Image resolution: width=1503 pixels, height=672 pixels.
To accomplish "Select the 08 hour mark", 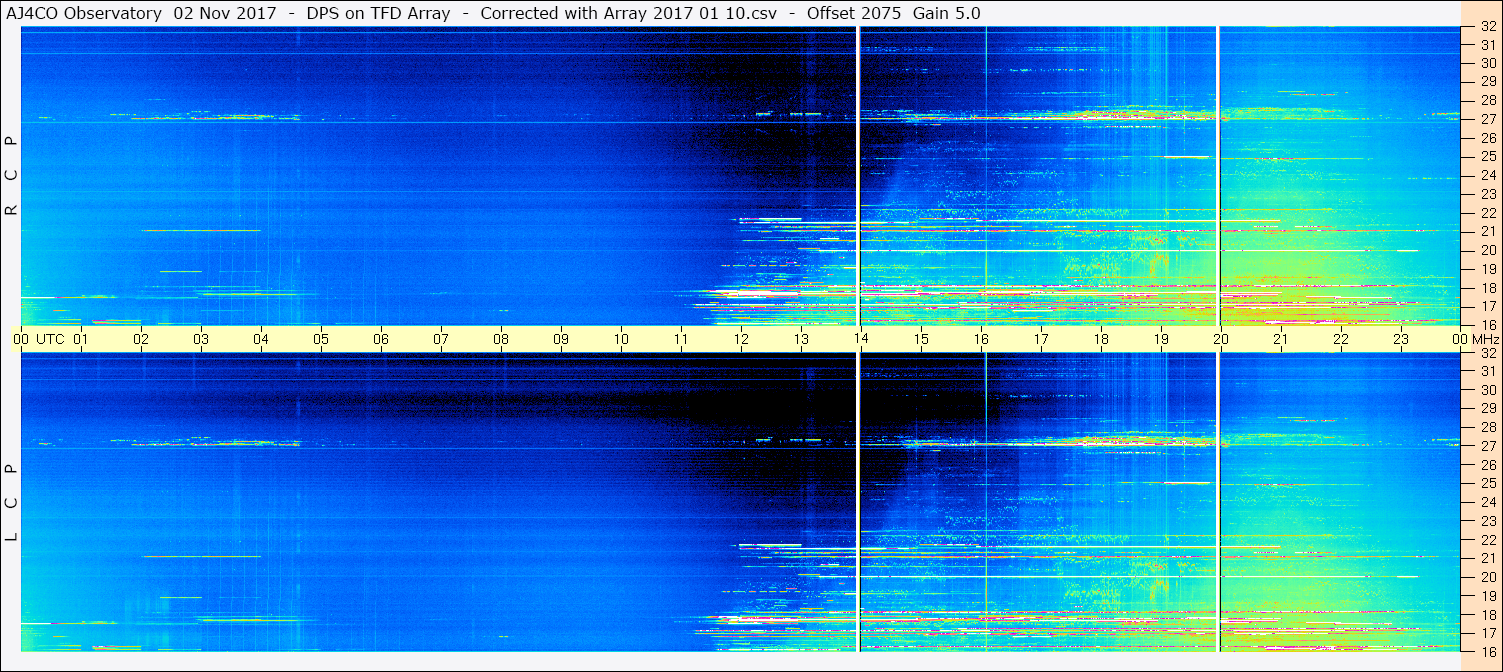I will pos(501,339).
